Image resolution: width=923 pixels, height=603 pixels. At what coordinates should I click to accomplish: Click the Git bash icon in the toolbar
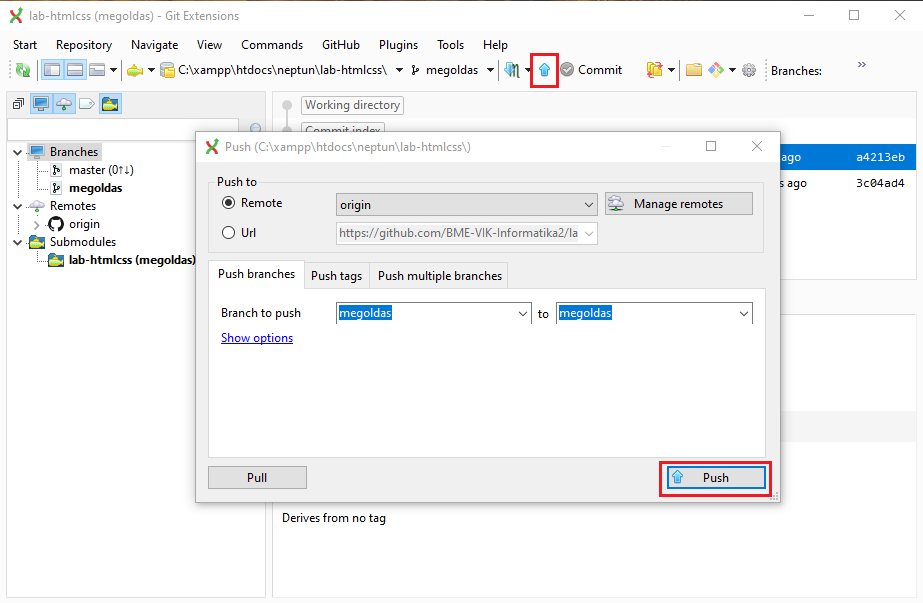pyautogui.click(x=716, y=70)
